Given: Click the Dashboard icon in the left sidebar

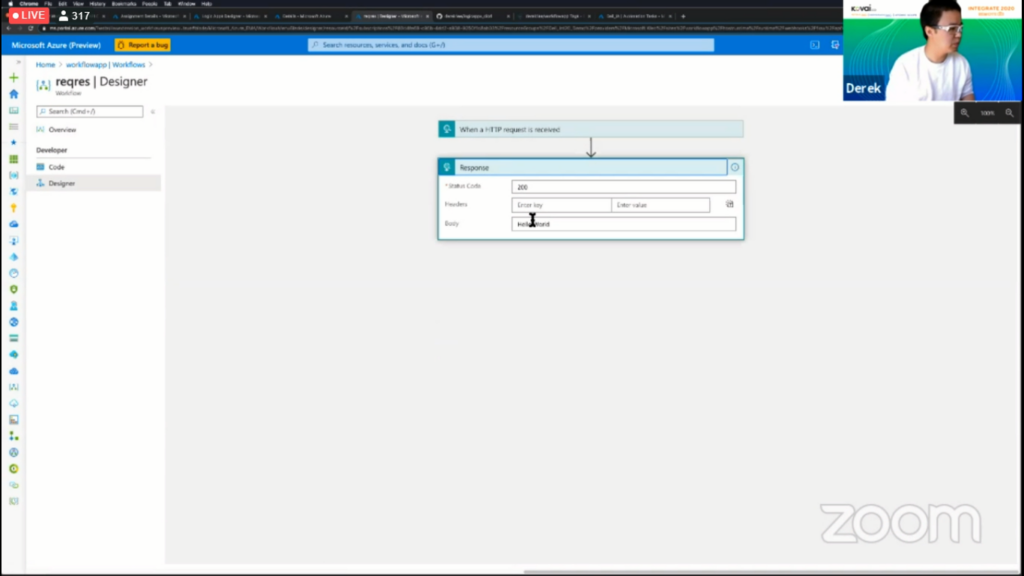Looking at the screenshot, I should pyautogui.click(x=14, y=110).
